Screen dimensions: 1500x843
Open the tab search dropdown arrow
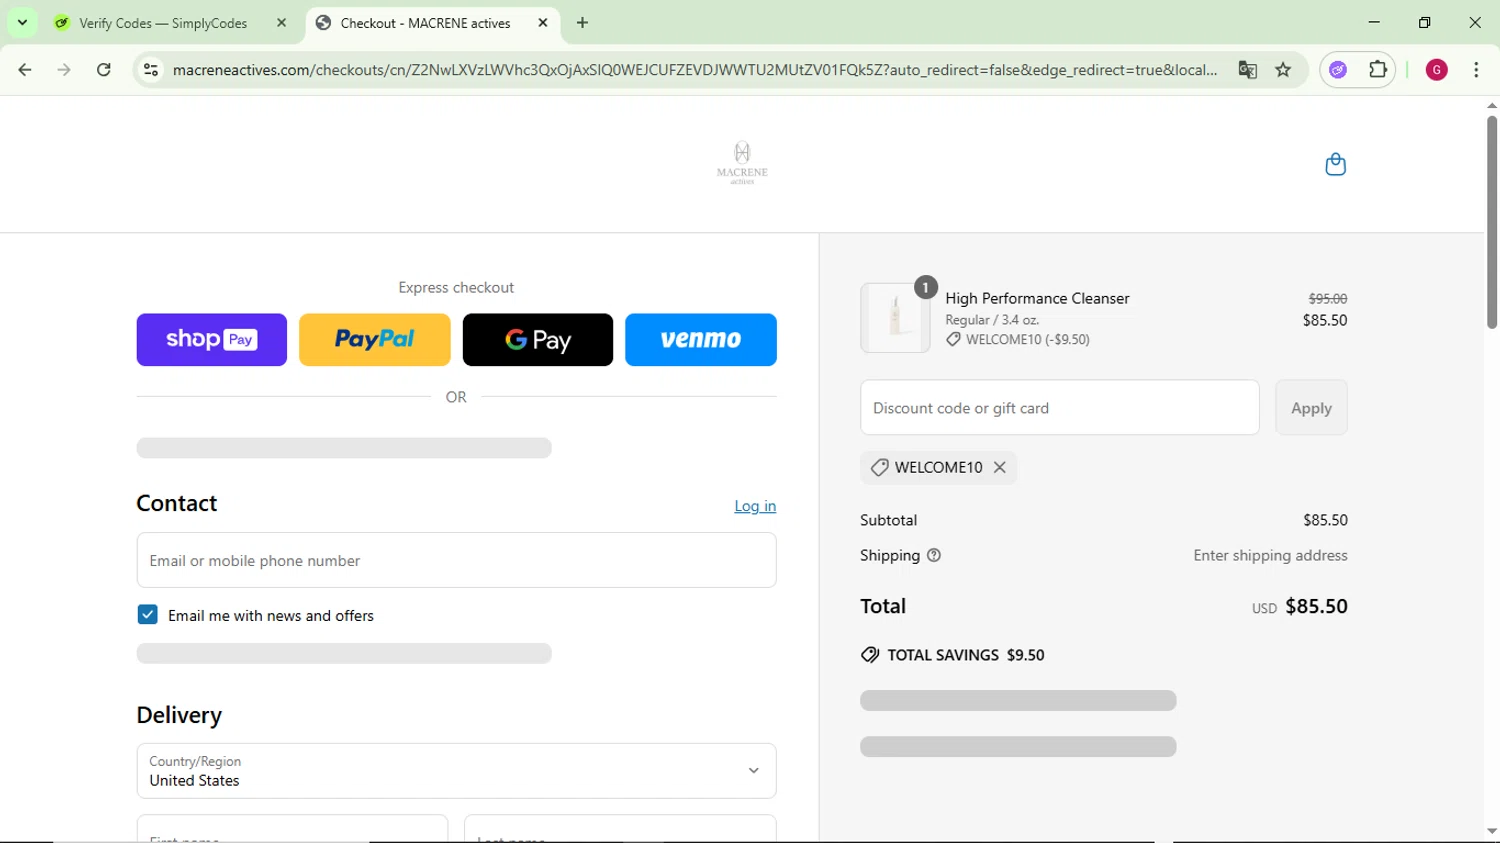pos(22,23)
